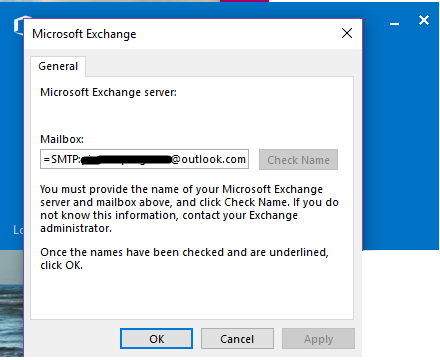Click the Microsoft Exchange title bar text
The width and height of the screenshot is (440, 360).
point(84,34)
